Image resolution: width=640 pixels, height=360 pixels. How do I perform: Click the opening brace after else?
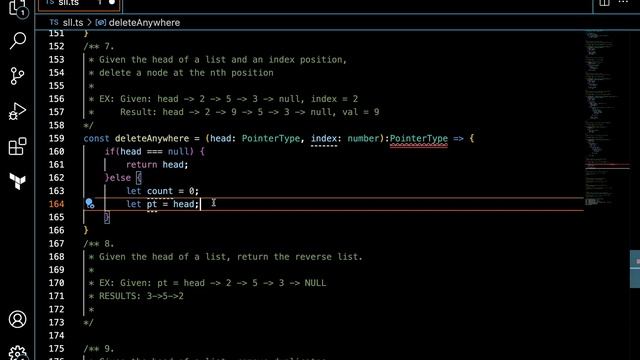(139, 178)
